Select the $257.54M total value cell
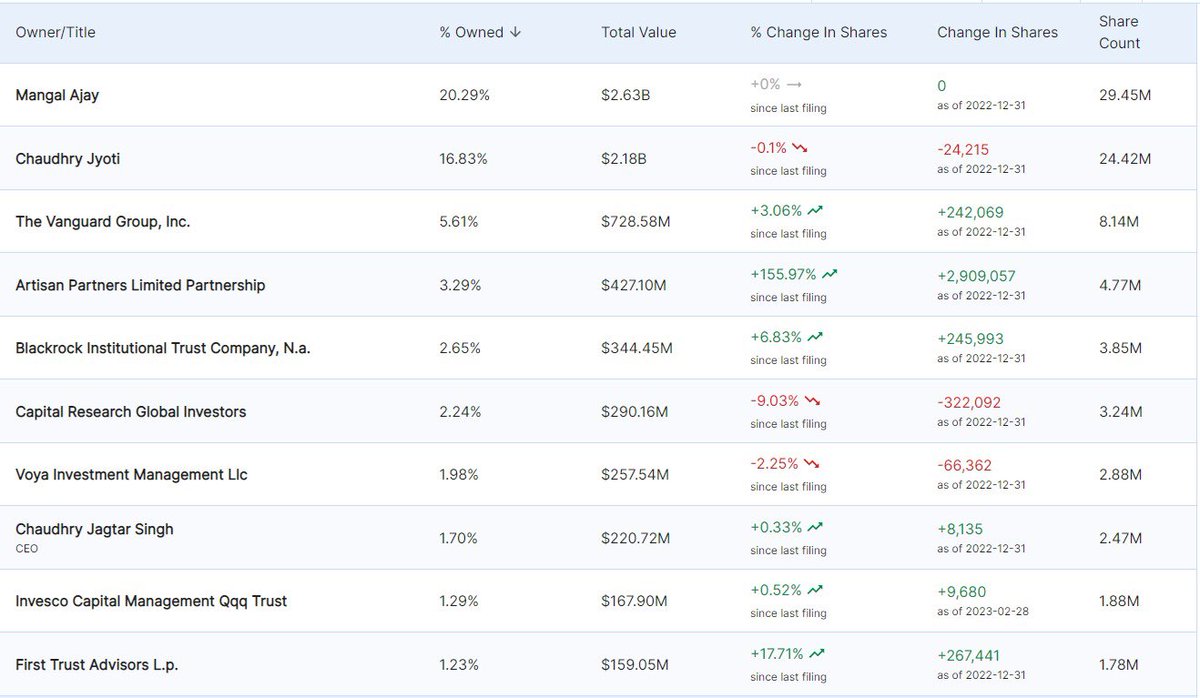 pos(634,474)
